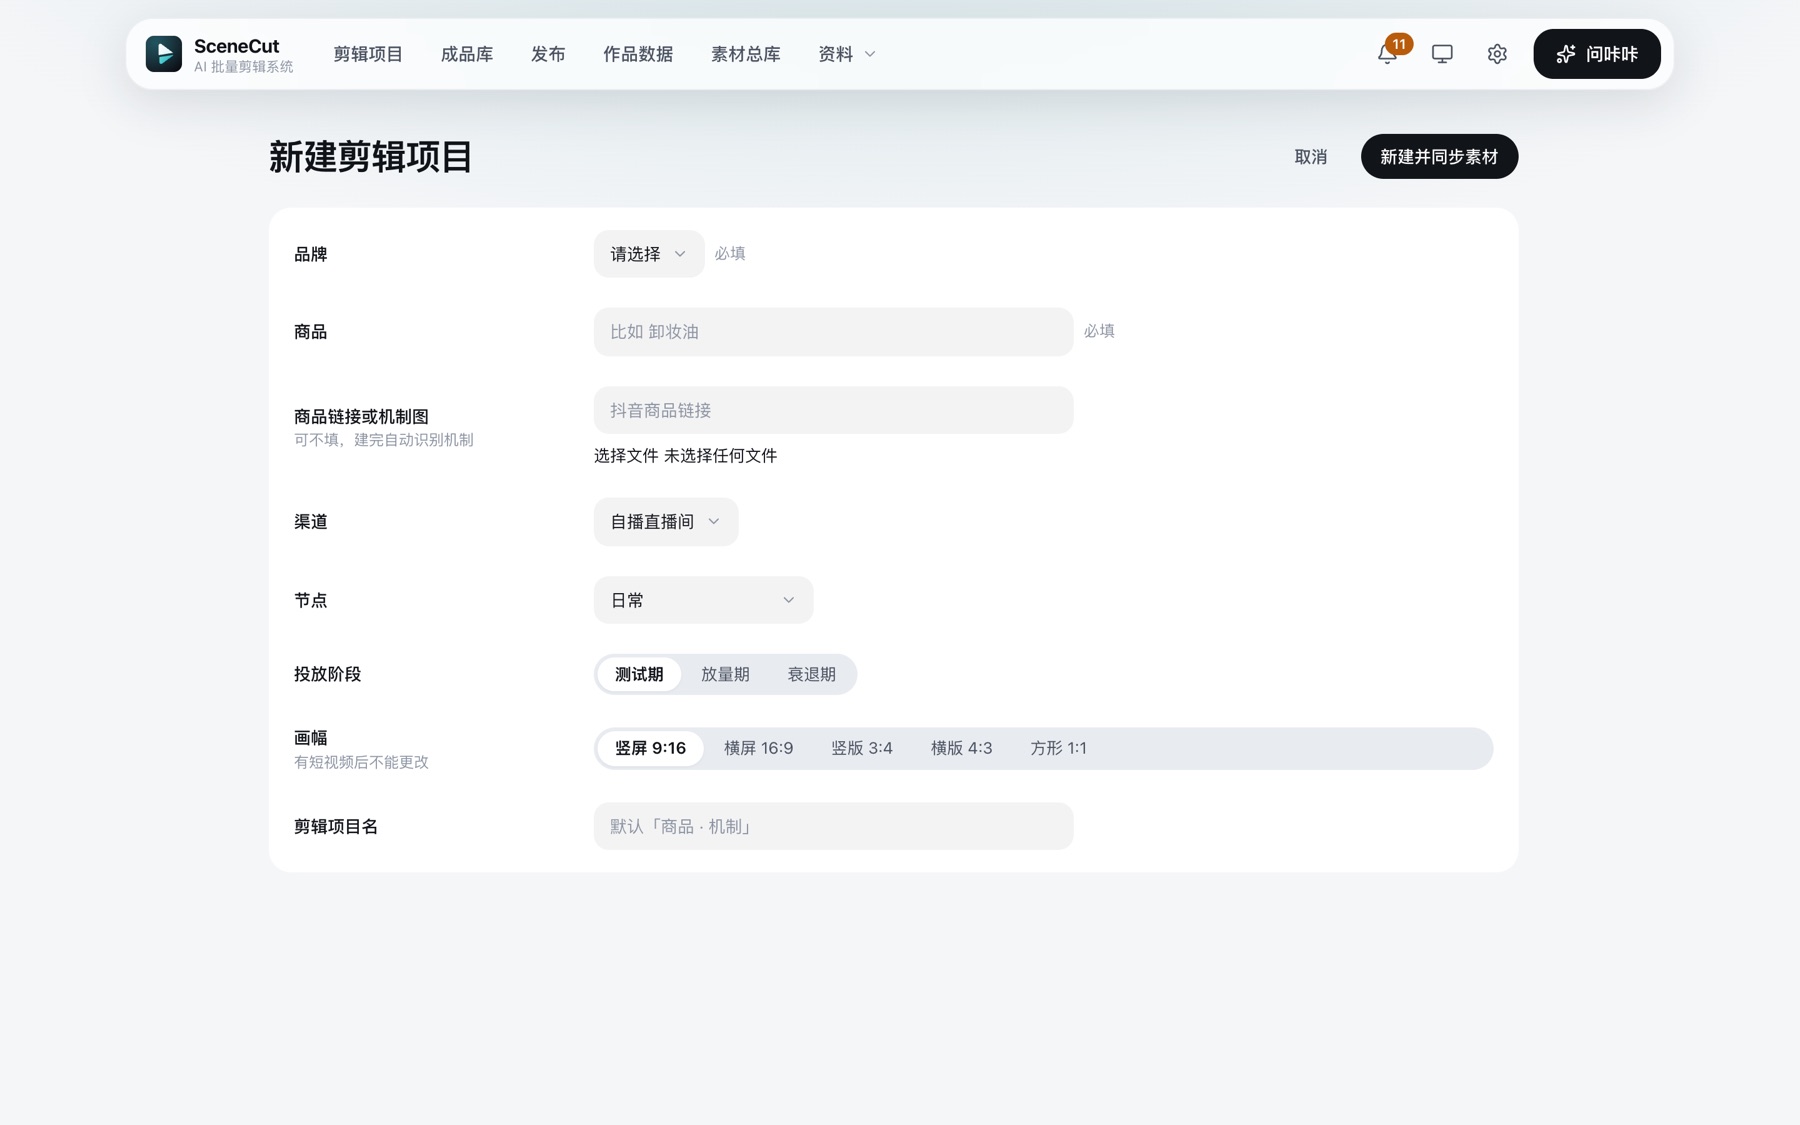Open settings gear icon
This screenshot has width=1800, height=1125.
(1497, 54)
